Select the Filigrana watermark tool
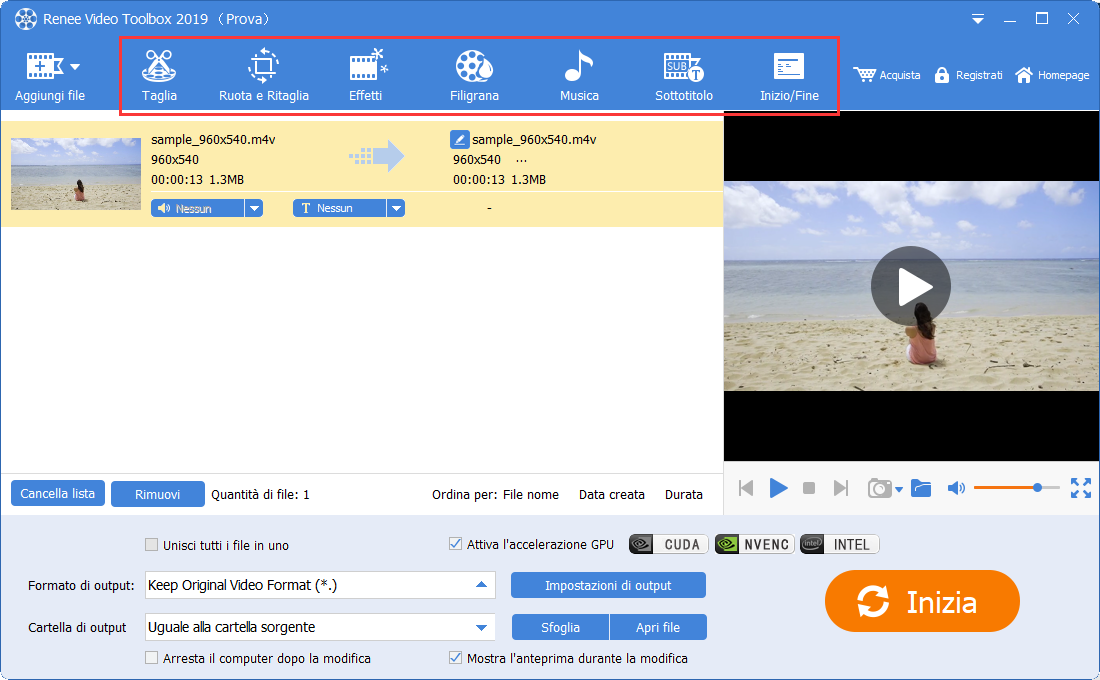Screen dimensions: 1100x680 tap(474, 76)
